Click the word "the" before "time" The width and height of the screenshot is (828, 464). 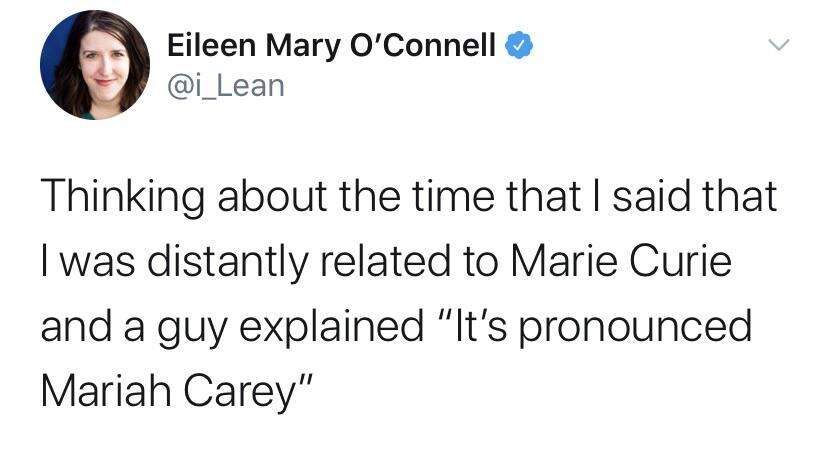pos(370,196)
